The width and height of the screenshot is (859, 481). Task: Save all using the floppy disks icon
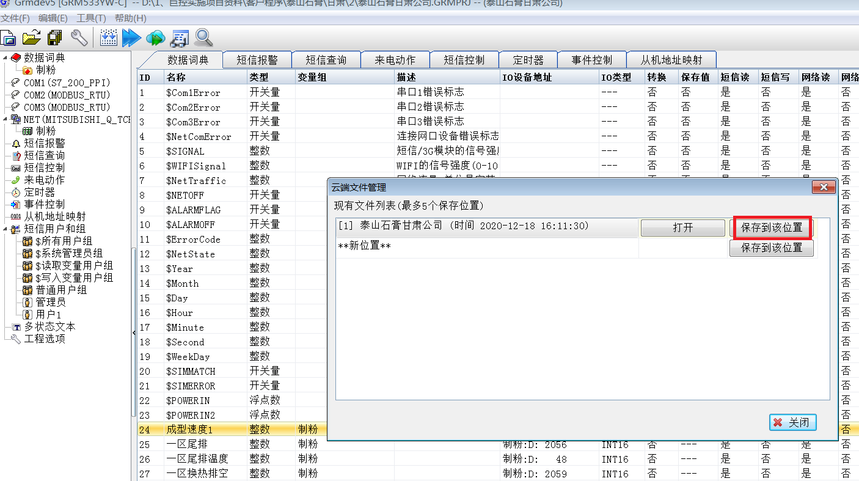[55, 38]
